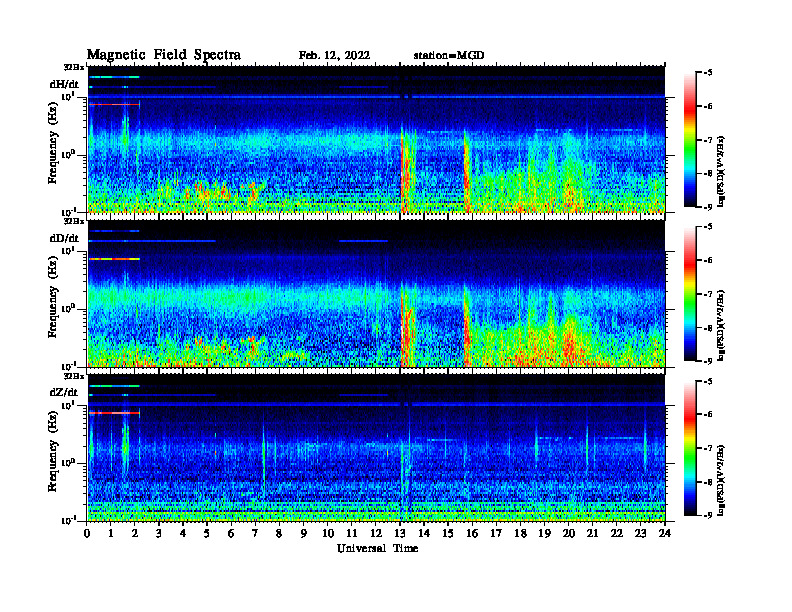Click log PSD units label beside dH/dt colorbar
The width and height of the screenshot is (792, 612).
722,171
